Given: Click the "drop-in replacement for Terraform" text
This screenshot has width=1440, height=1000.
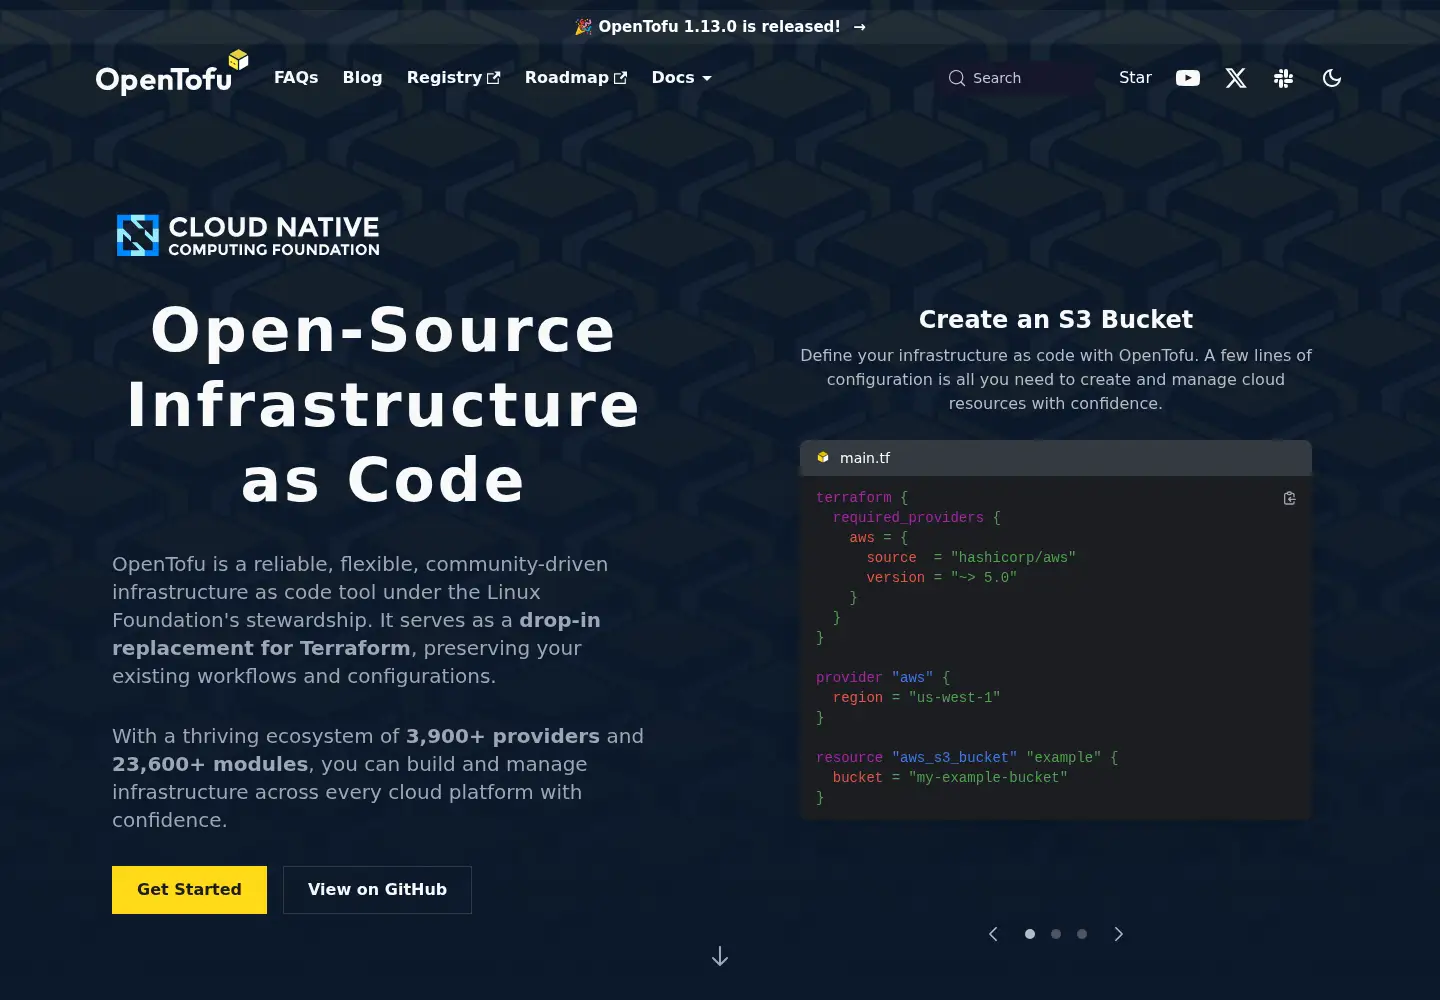Looking at the screenshot, I should (x=356, y=634).
